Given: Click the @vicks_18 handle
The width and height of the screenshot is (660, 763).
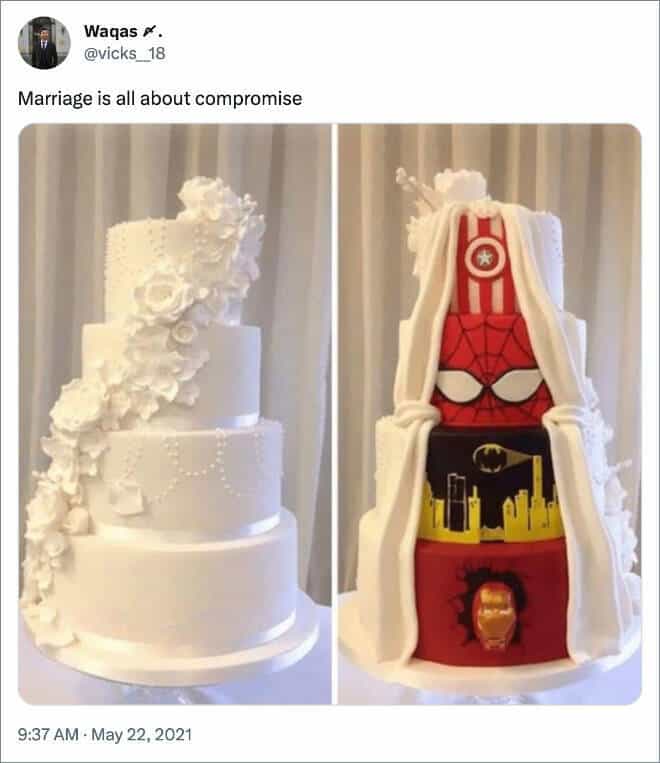Looking at the screenshot, I should point(125,54).
